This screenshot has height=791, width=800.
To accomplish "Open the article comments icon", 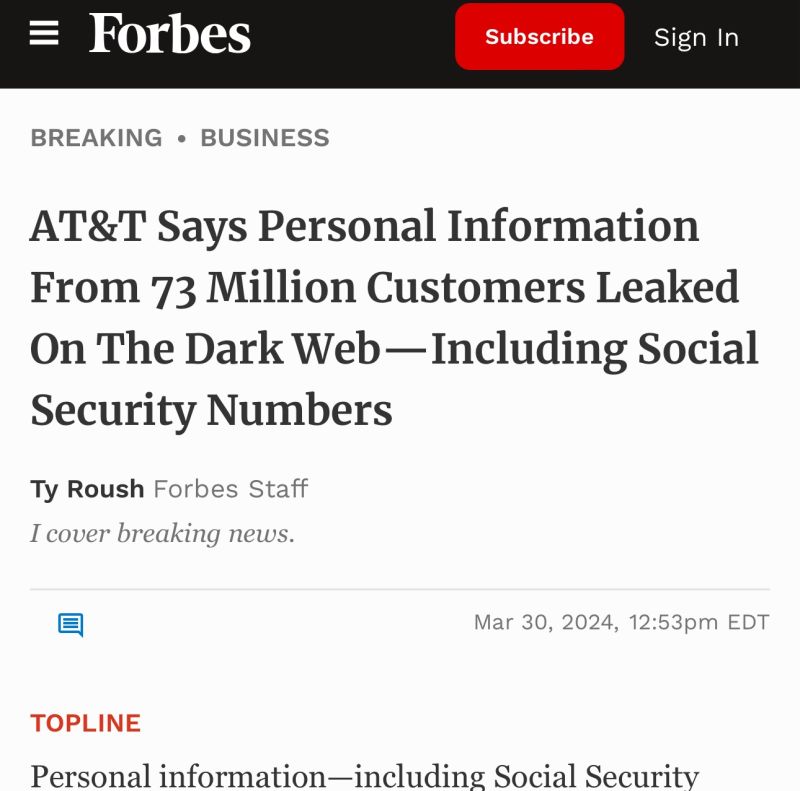I will tap(70, 624).
